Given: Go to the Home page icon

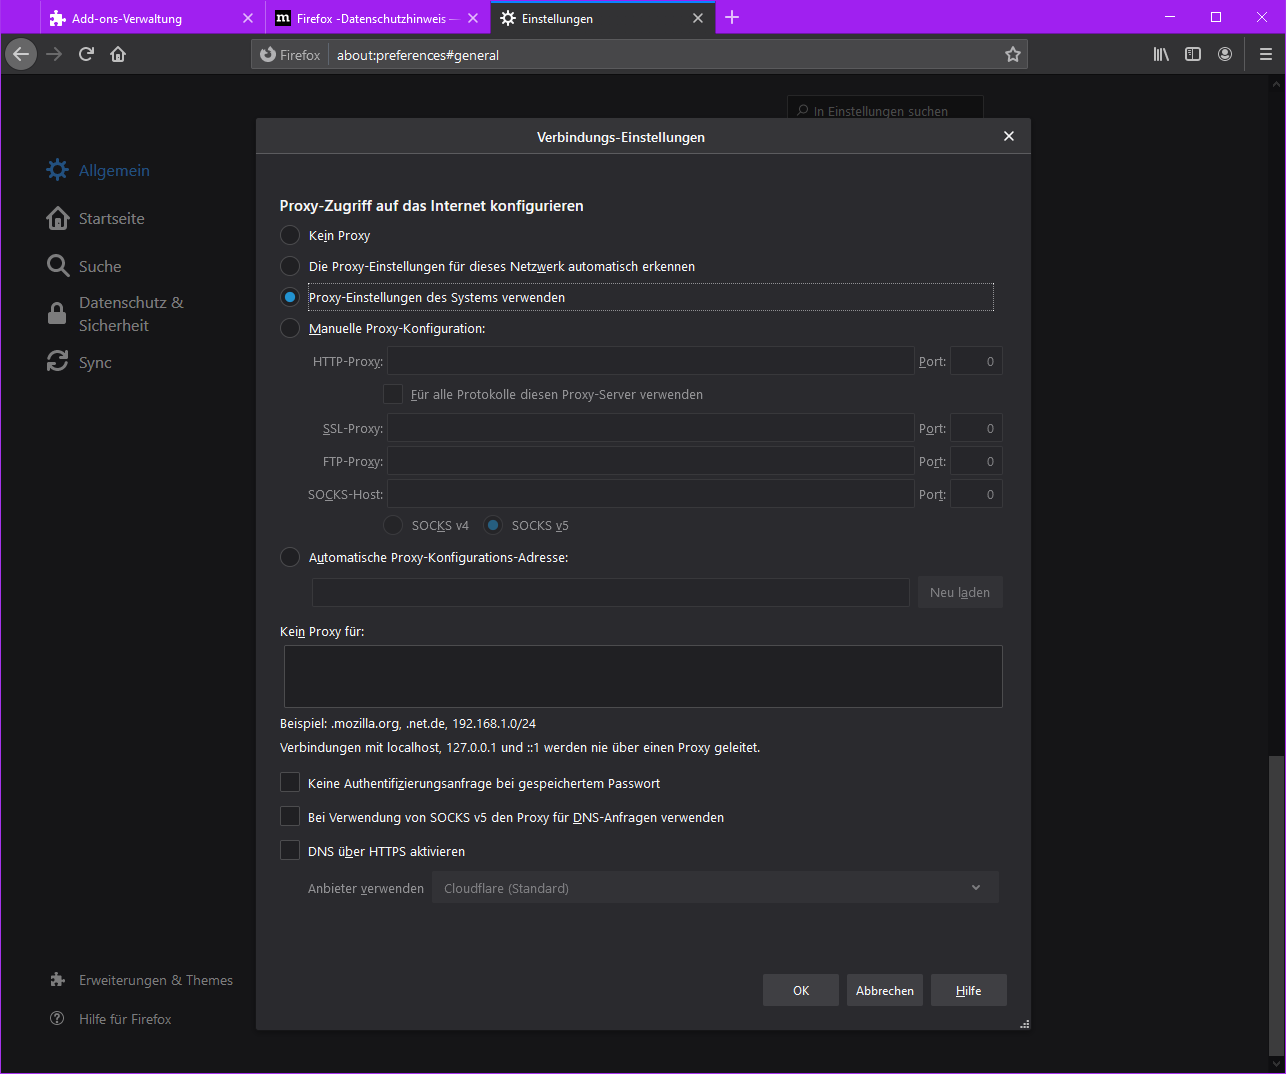Looking at the screenshot, I should tap(118, 54).
